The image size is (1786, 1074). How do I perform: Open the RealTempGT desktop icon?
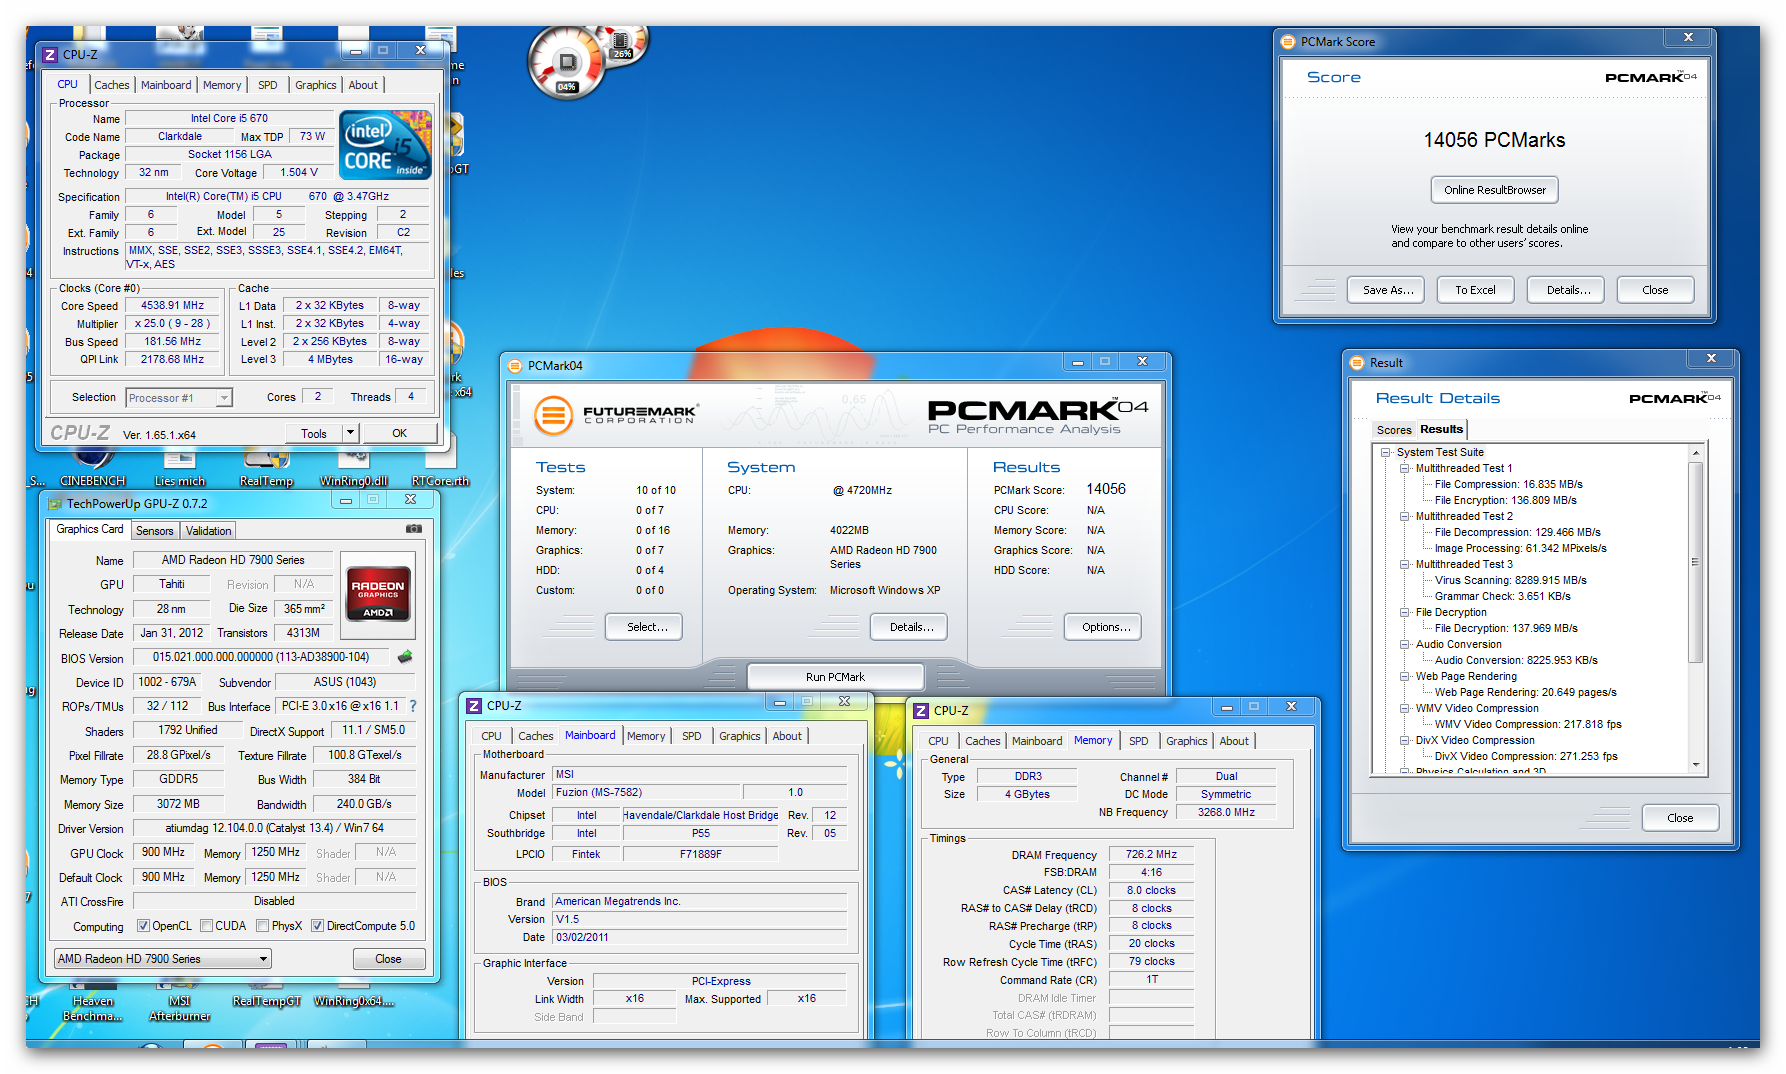(x=266, y=994)
